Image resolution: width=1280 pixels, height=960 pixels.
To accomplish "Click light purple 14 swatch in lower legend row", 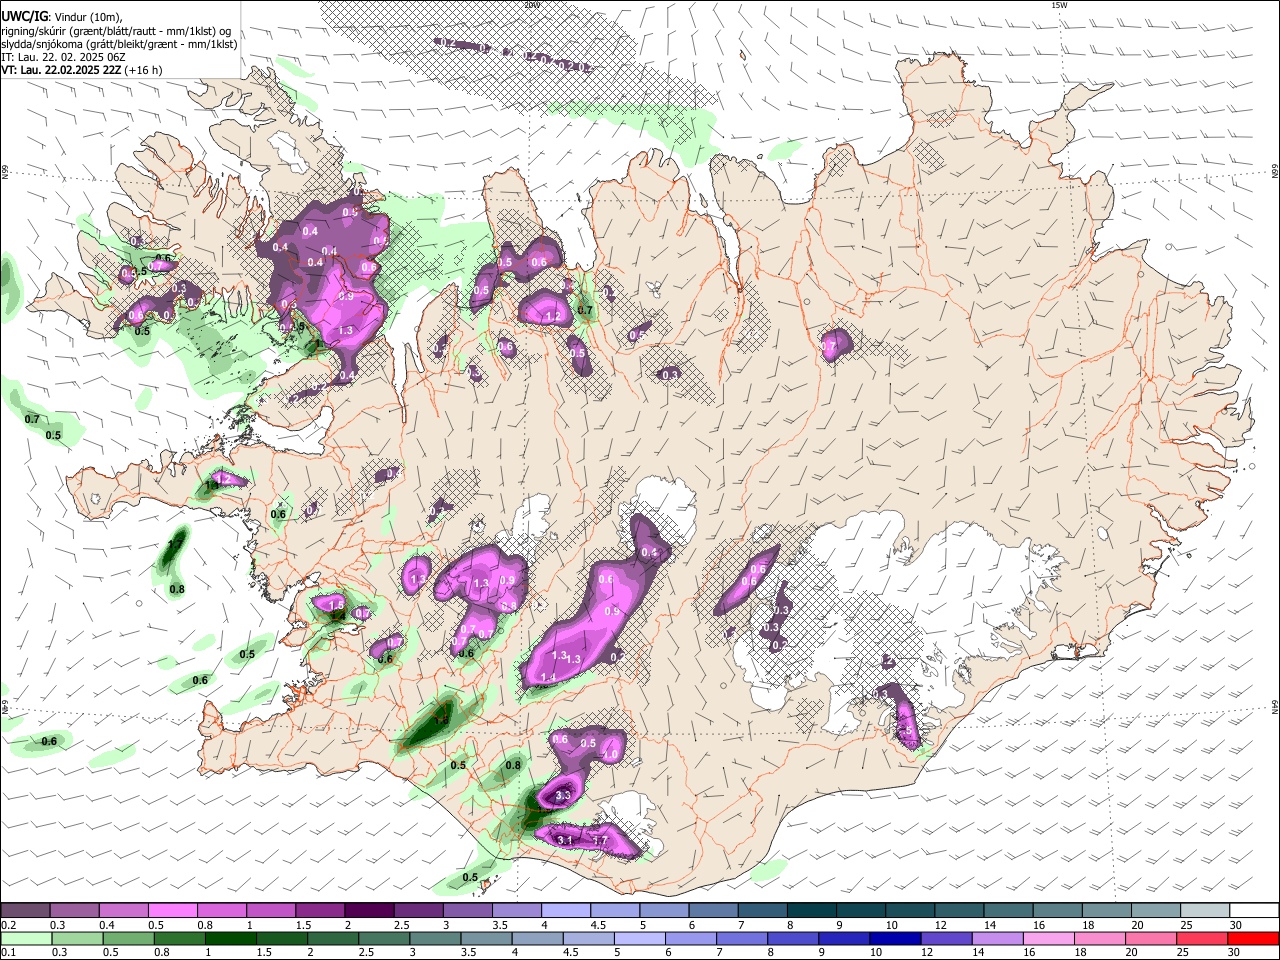I will (996, 938).
